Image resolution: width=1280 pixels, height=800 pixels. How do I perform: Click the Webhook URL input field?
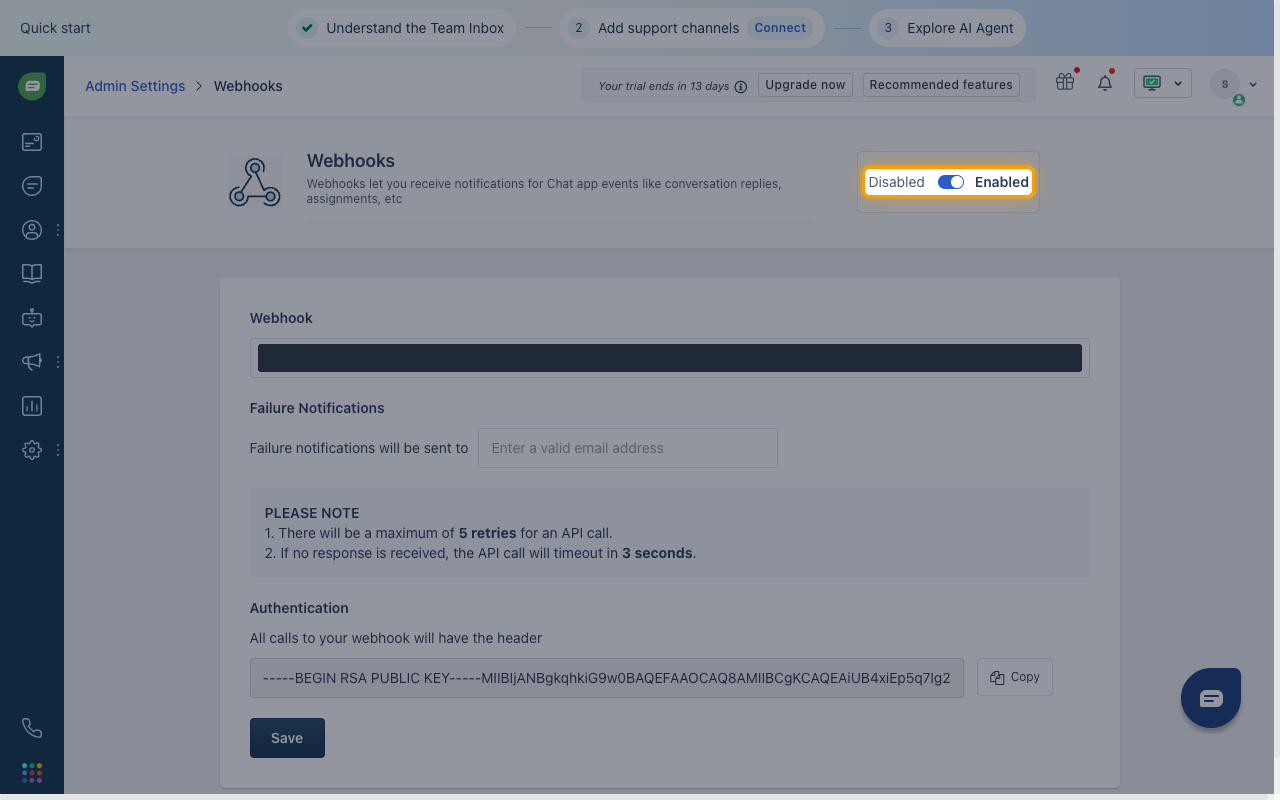coord(670,358)
